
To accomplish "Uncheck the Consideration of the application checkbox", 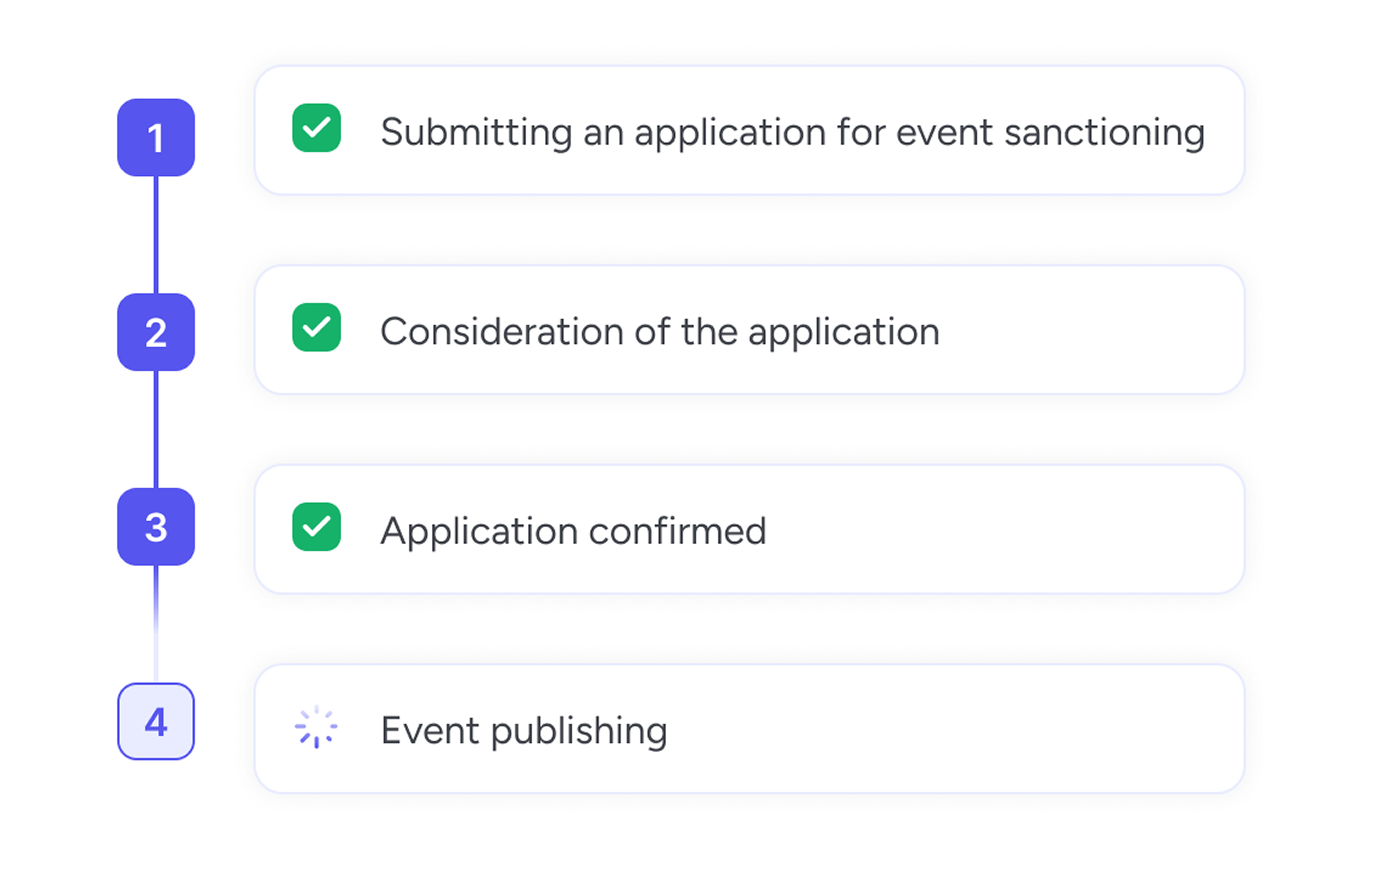I will point(316,327).
